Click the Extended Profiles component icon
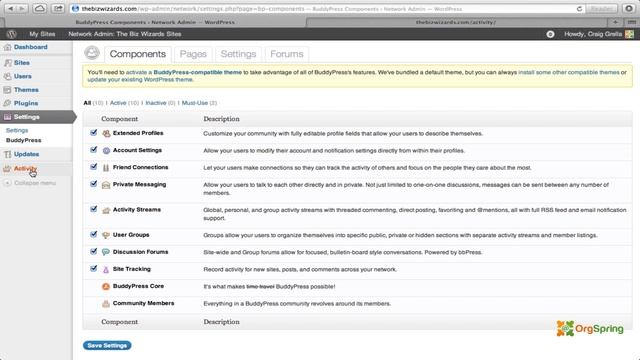 (106, 133)
